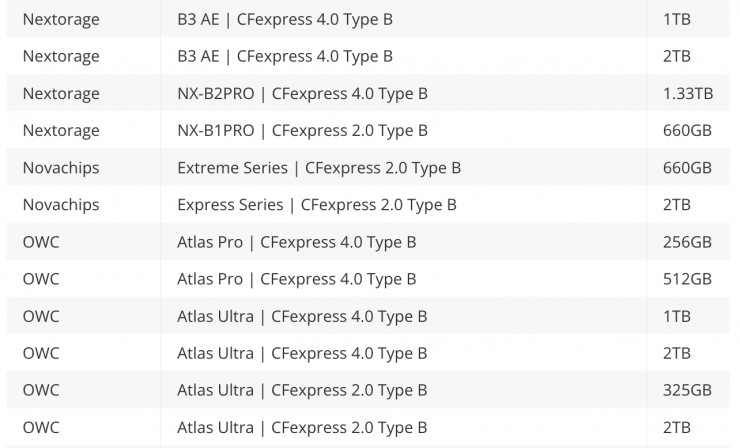Click the B3 AE model cell for 1TB
The image size is (740, 448).
(284, 19)
